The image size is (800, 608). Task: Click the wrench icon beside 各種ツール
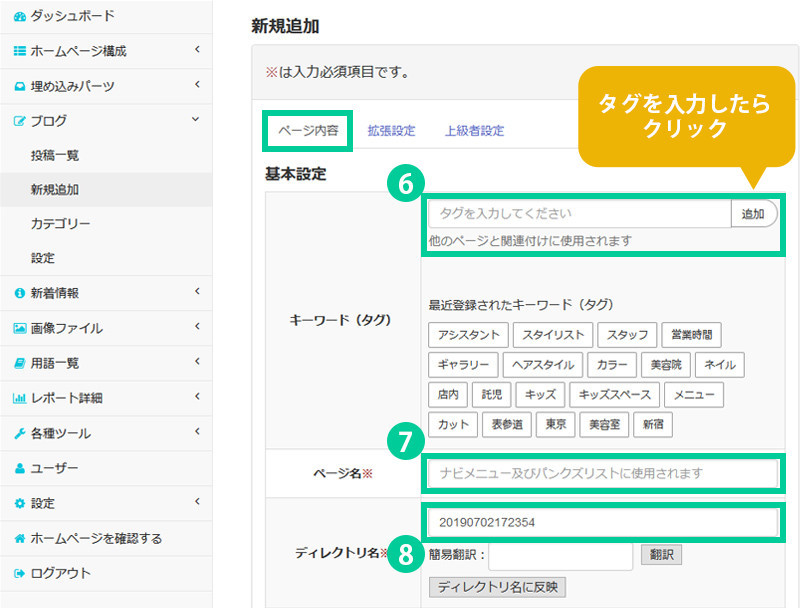point(20,433)
